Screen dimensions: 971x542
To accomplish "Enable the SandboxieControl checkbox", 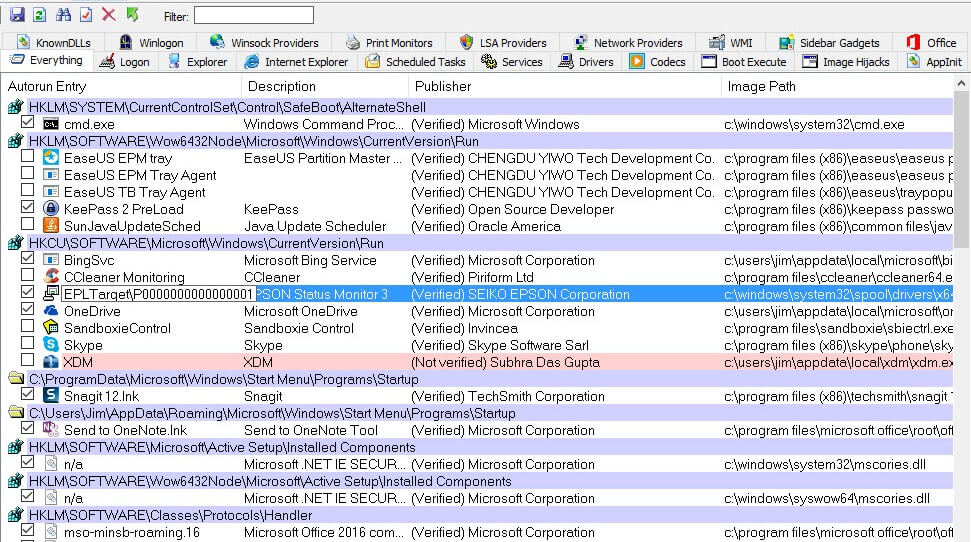I will [27, 326].
